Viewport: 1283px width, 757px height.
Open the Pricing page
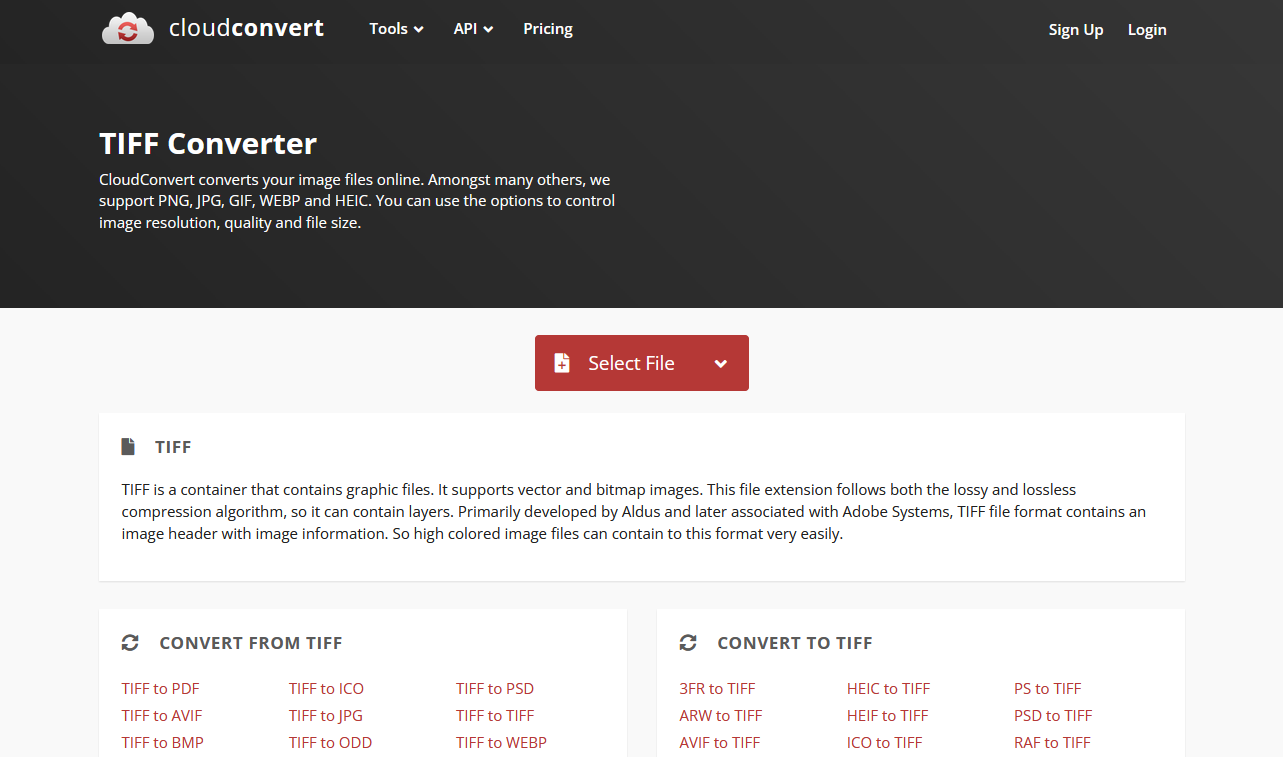point(548,29)
